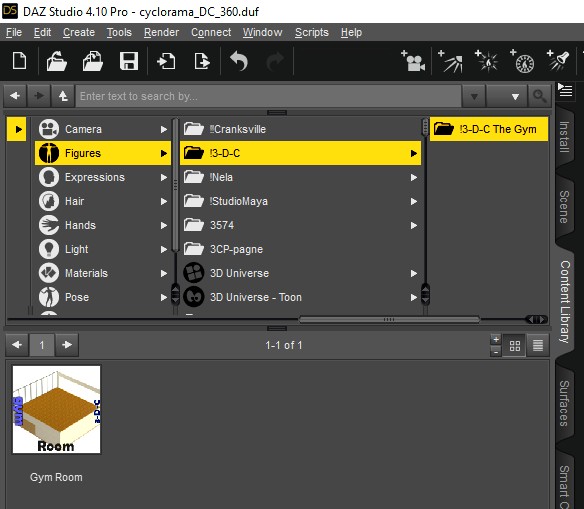Open a file with the Open icon
Screen dimensions: 584x509
(56, 61)
